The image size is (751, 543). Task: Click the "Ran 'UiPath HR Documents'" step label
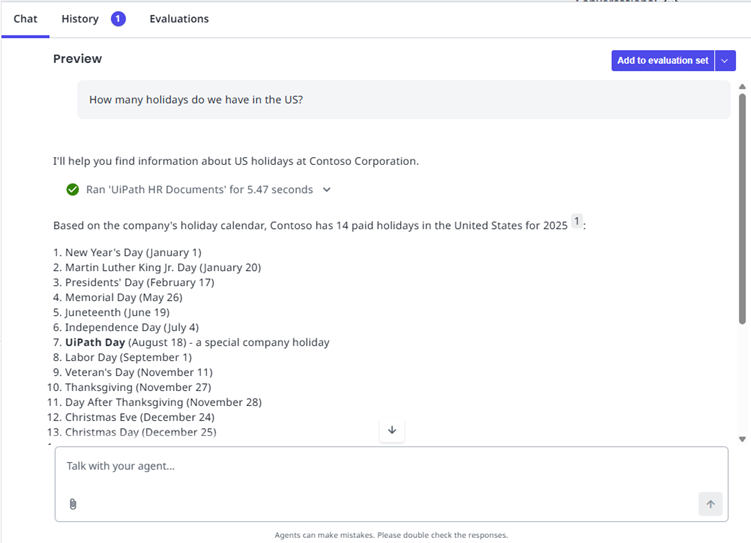pos(199,189)
